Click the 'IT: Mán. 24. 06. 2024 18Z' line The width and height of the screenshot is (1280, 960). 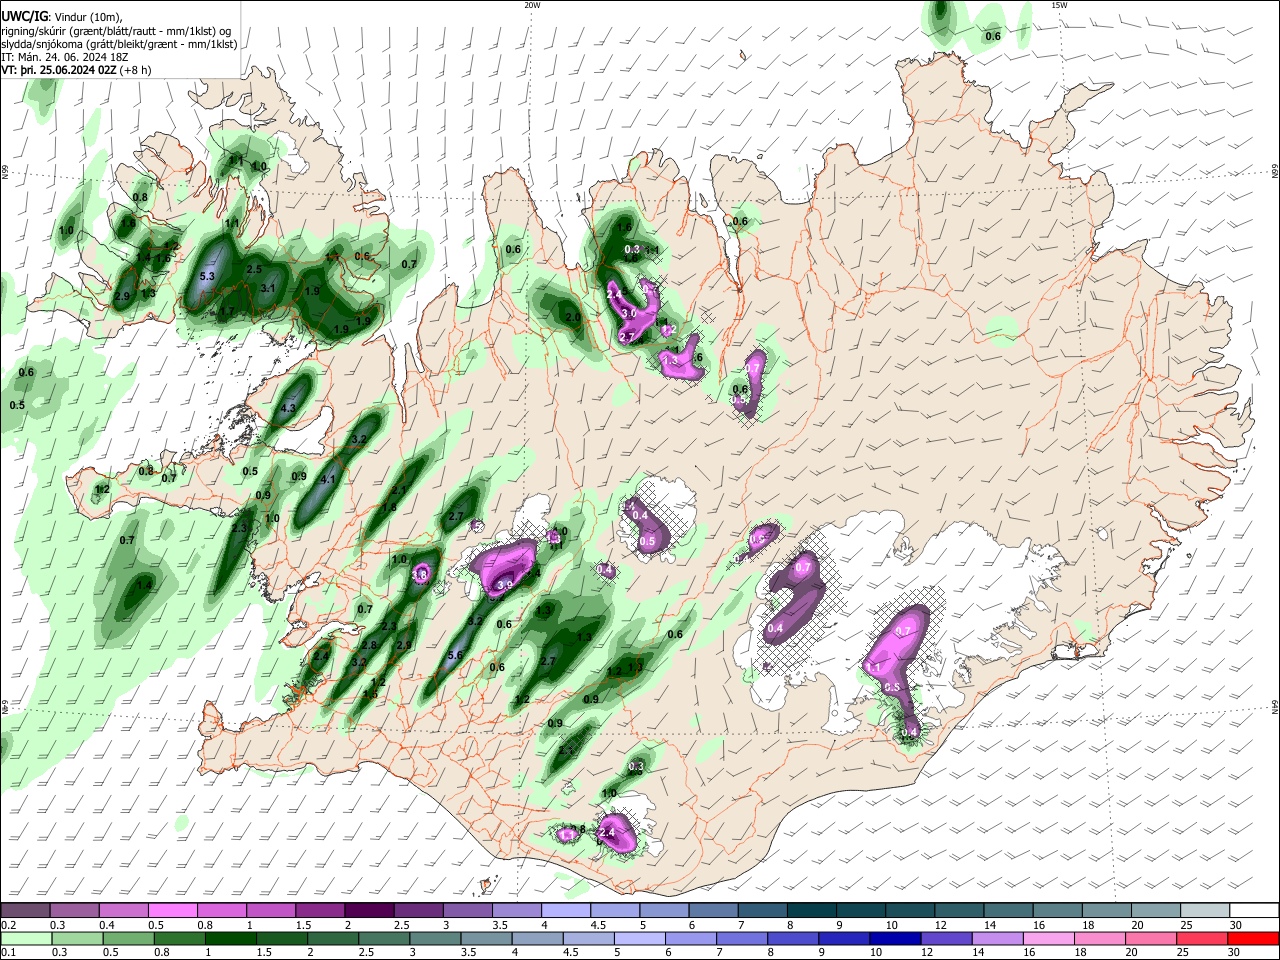[64, 57]
